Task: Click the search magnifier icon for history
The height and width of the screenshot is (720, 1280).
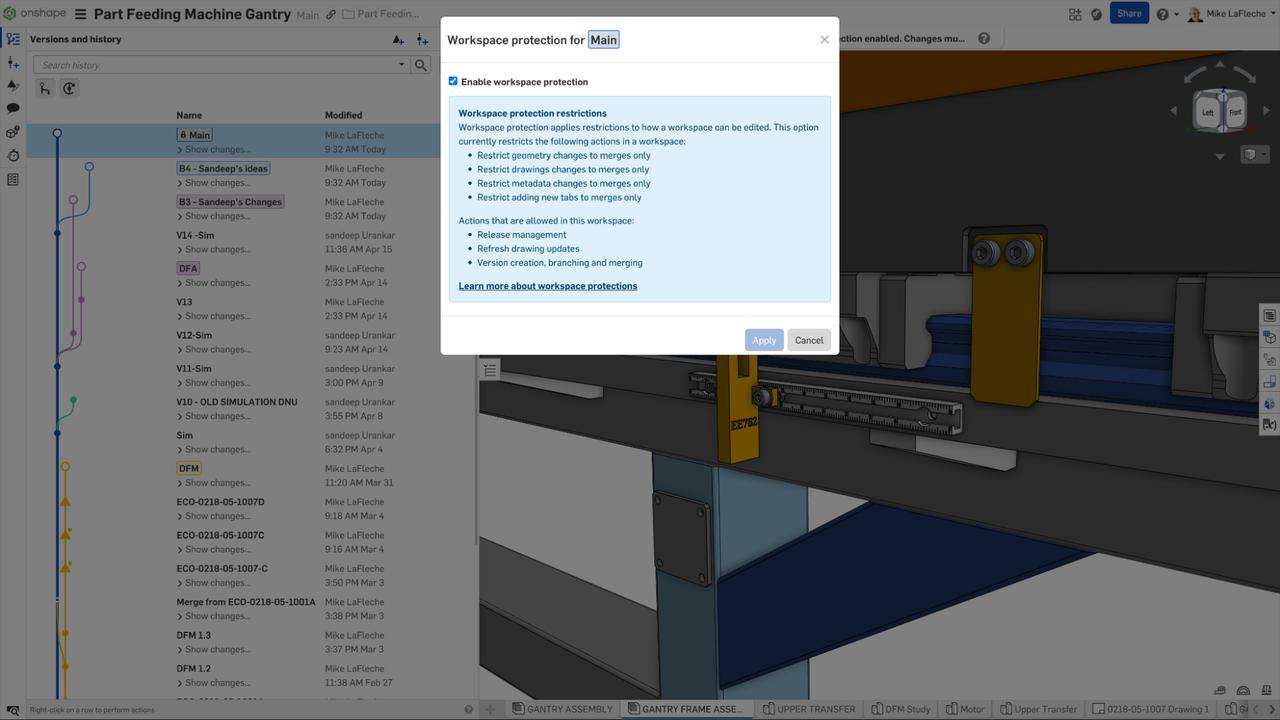Action: point(421,65)
